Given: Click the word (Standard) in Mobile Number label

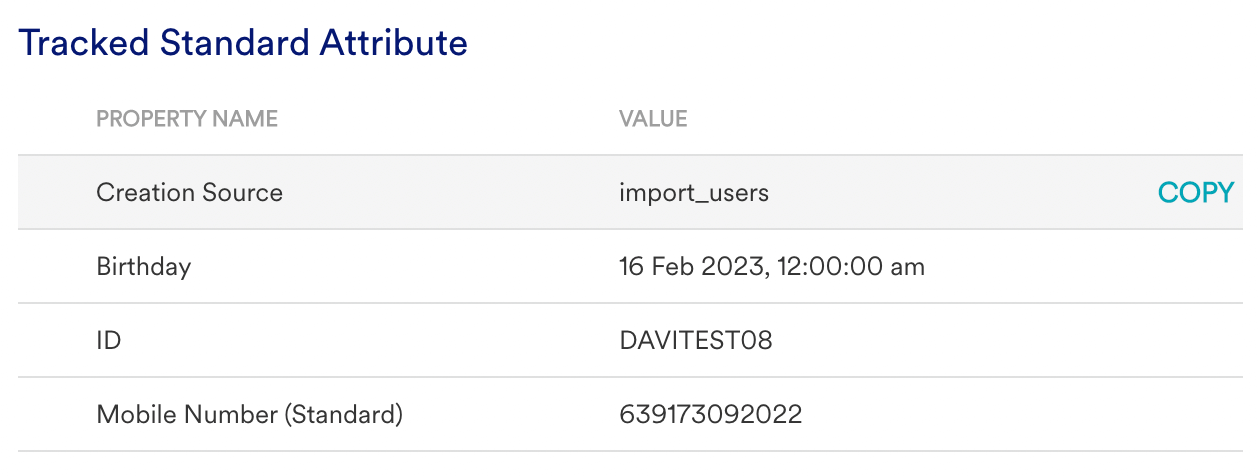Looking at the screenshot, I should (x=343, y=414).
